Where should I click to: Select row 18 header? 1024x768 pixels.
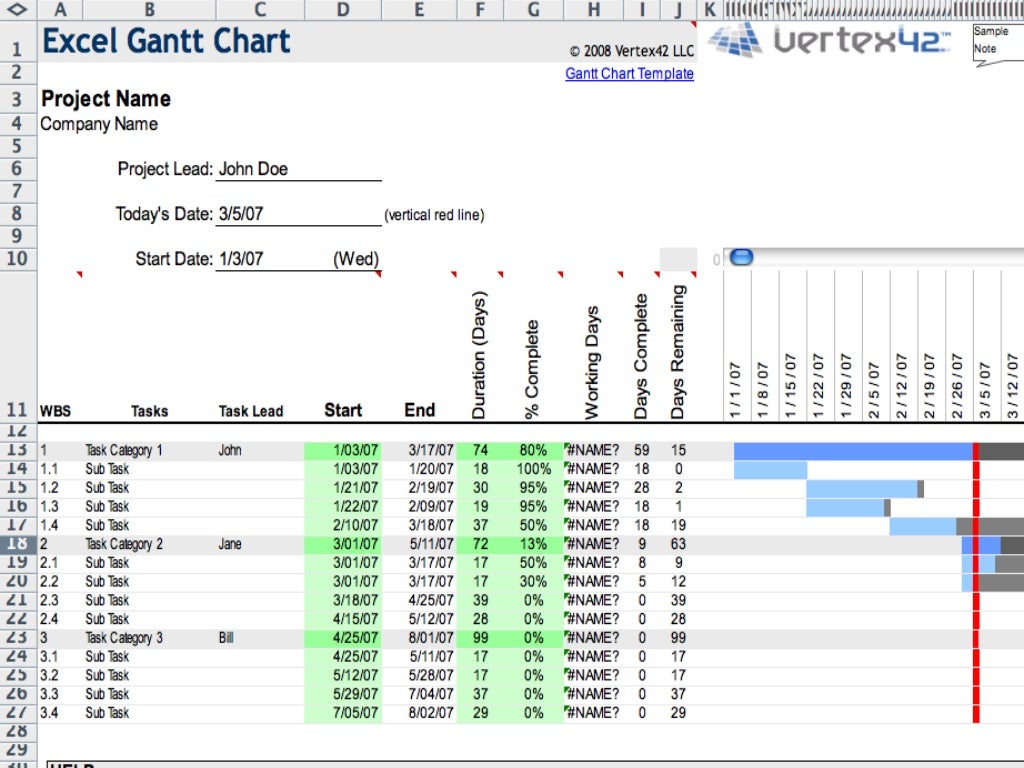point(18,544)
